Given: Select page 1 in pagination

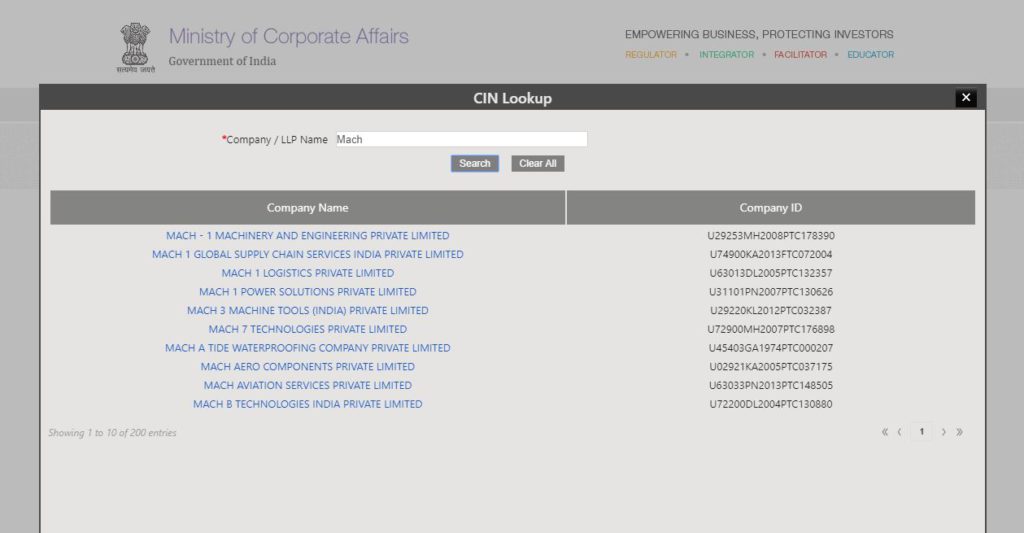Looking at the screenshot, I should tap(921, 432).
